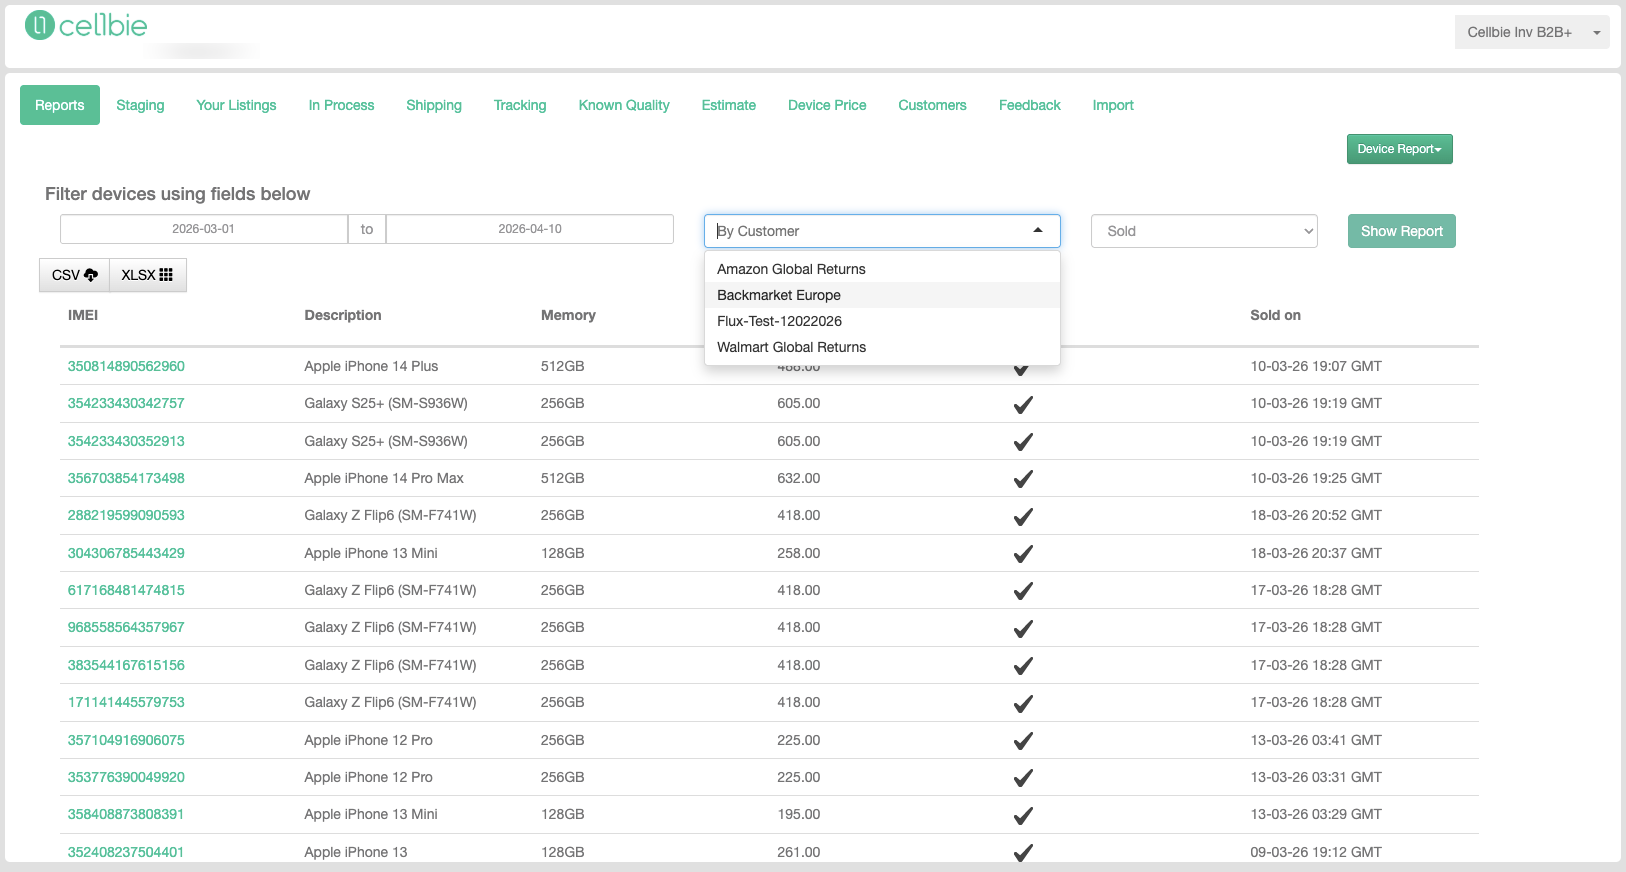The image size is (1626, 872).
Task: Go to the Known Quality tab
Action: pyautogui.click(x=624, y=105)
